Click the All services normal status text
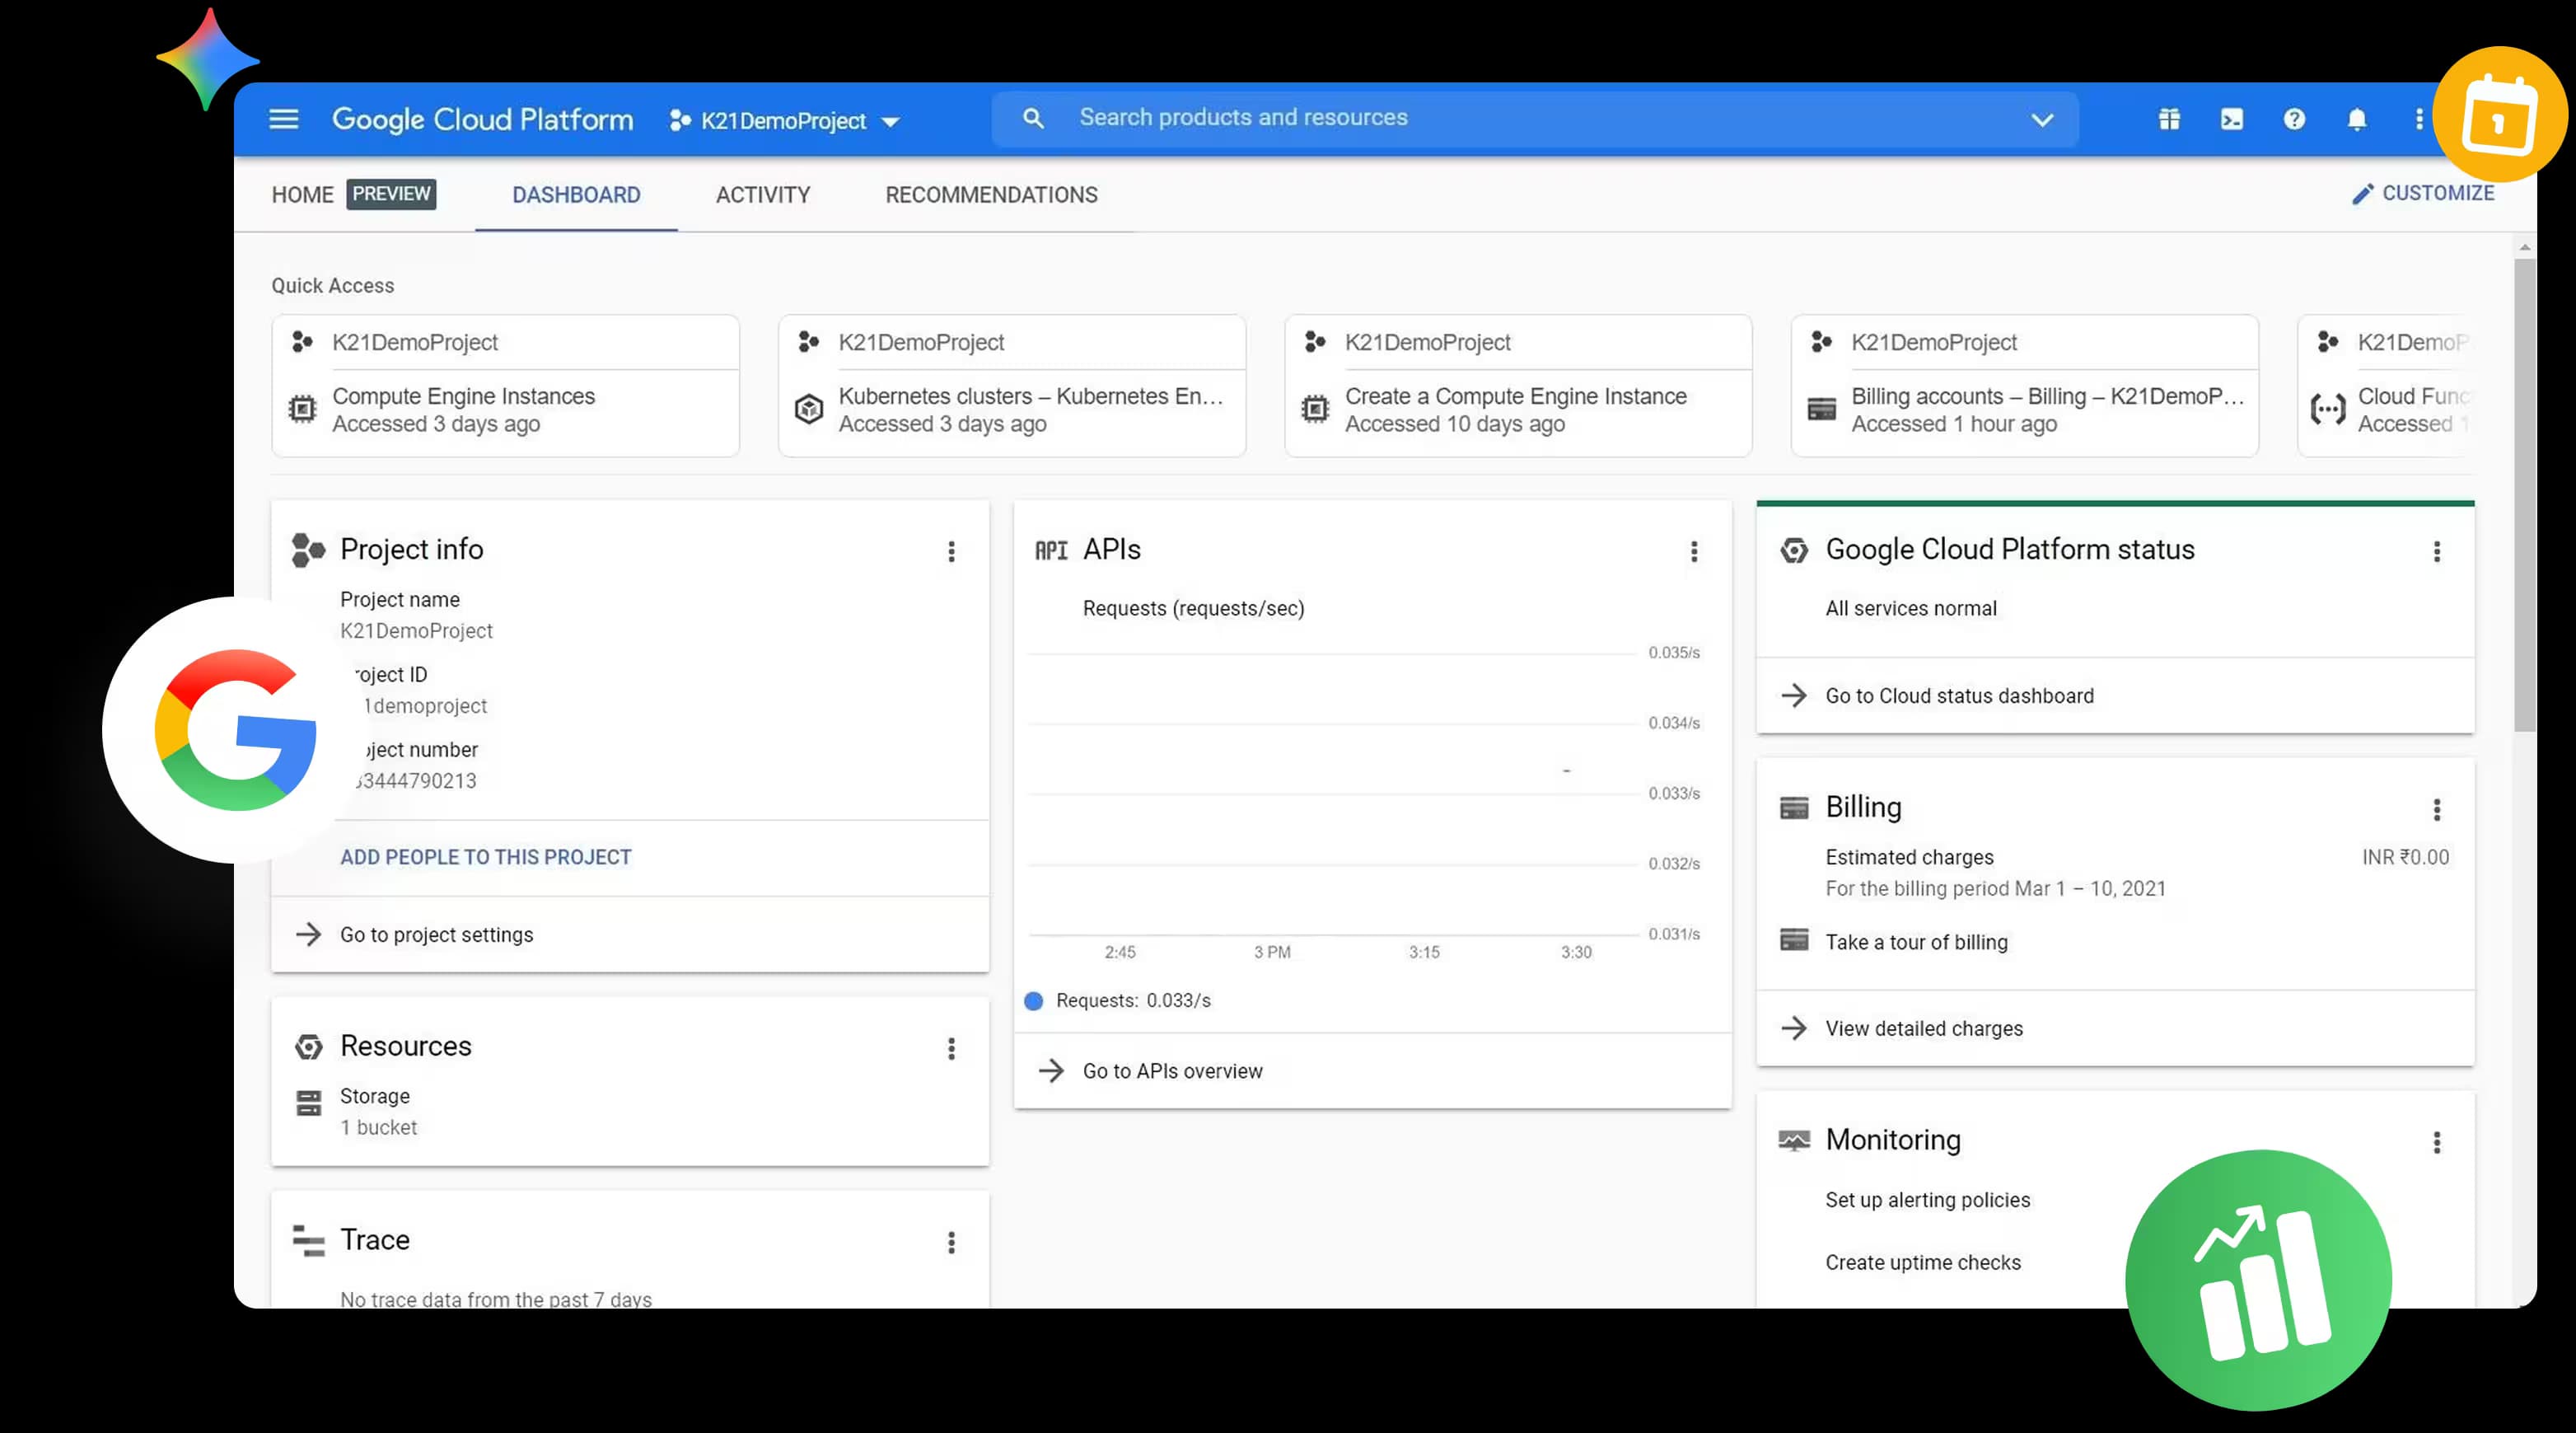The width and height of the screenshot is (2576, 1433). [x=1910, y=609]
